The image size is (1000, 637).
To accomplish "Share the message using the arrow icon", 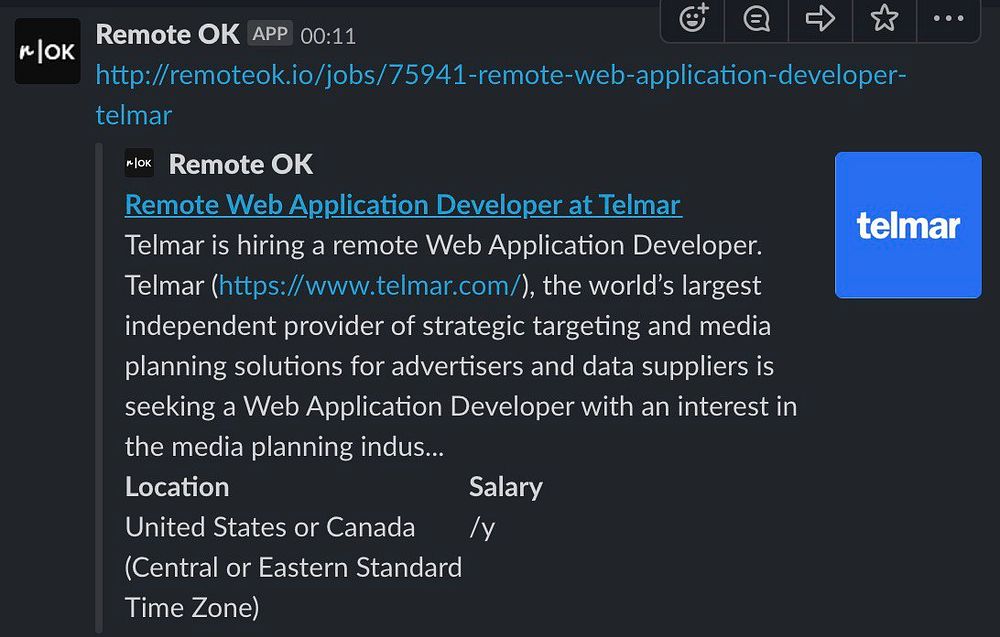I will (820, 18).
